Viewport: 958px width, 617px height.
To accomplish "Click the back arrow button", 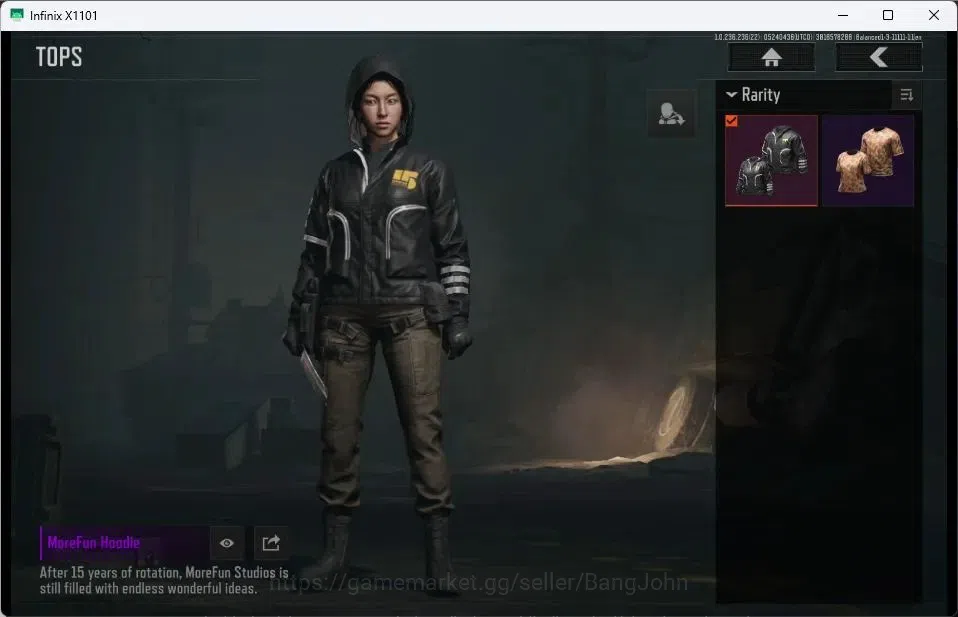I will (x=879, y=57).
